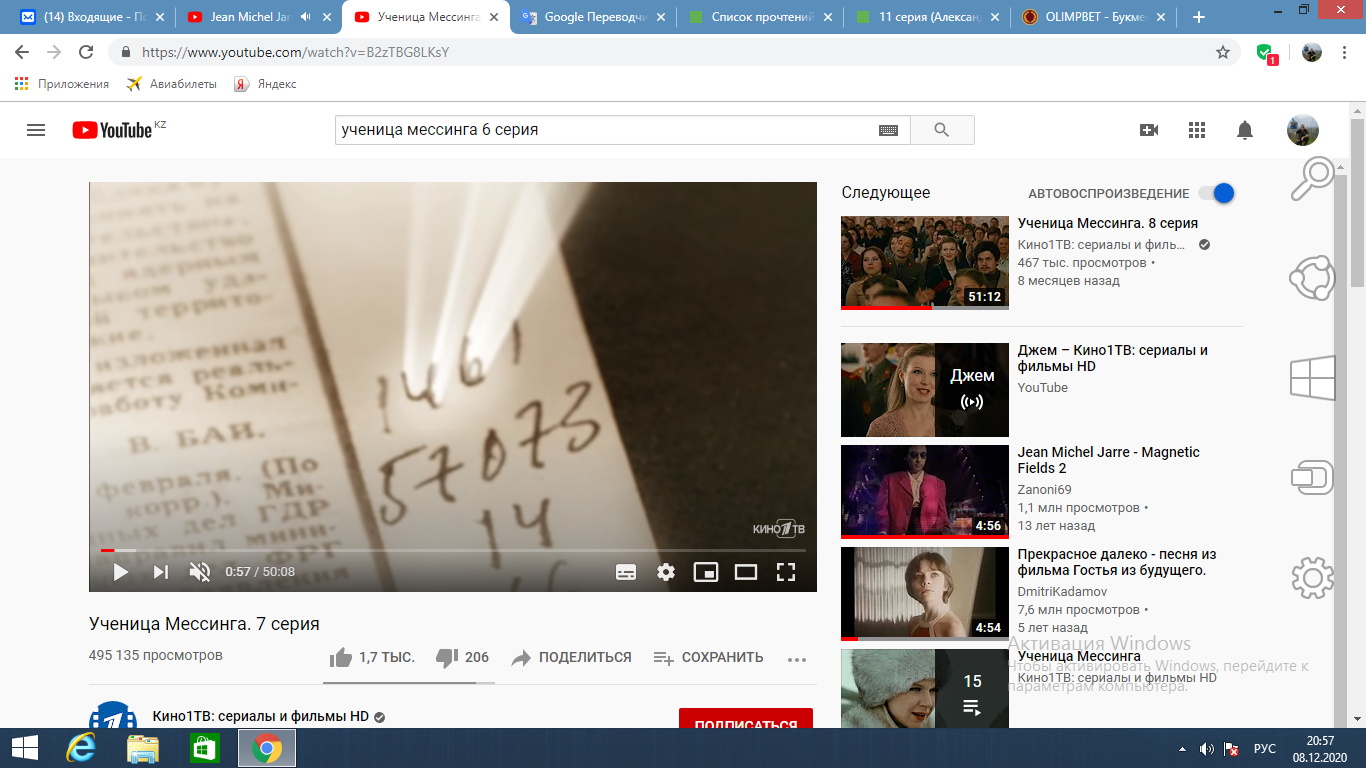Open File Explorer from the taskbar
Screen dimensions: 1366x768
(x=143, y=748)
